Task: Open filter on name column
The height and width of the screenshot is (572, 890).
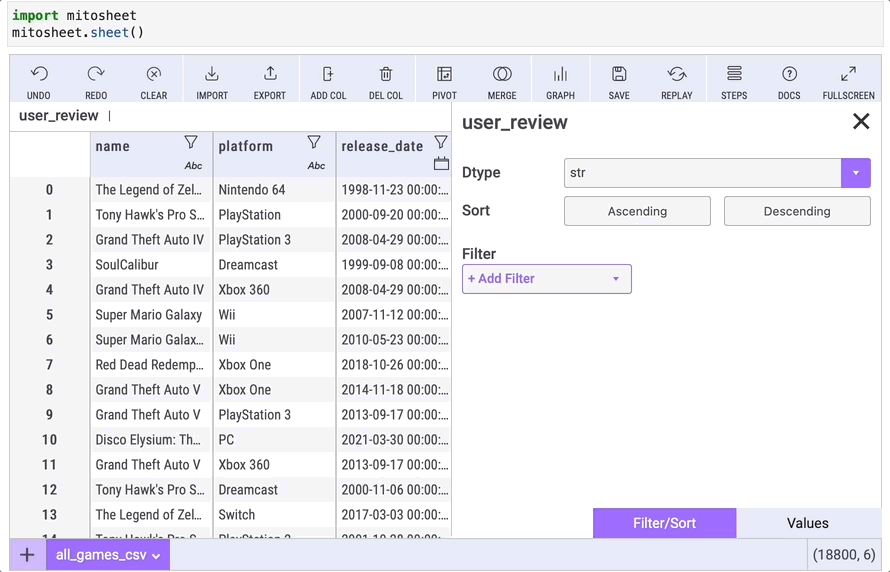Action: click(x=191, y=143)
